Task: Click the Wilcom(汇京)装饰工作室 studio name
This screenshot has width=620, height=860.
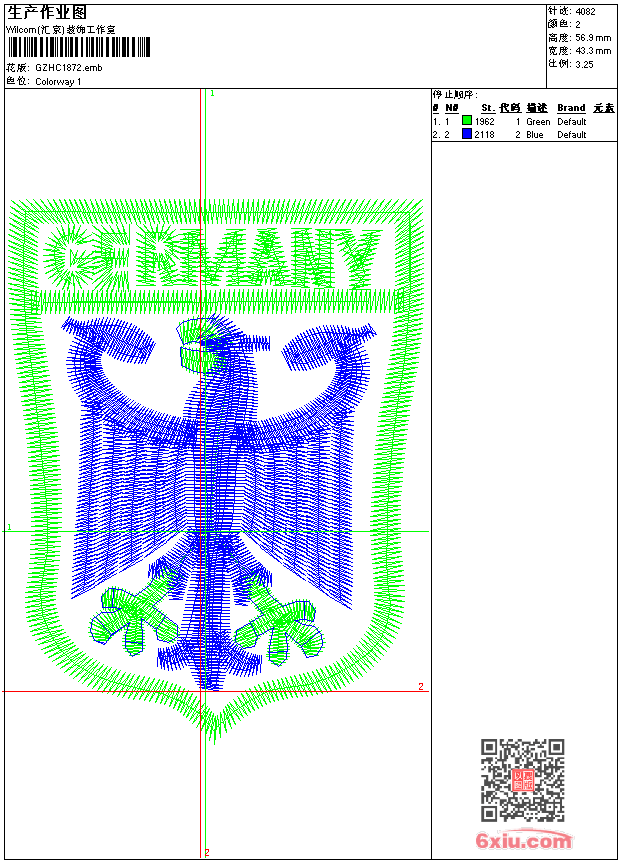Action: (x=60, y=30)
